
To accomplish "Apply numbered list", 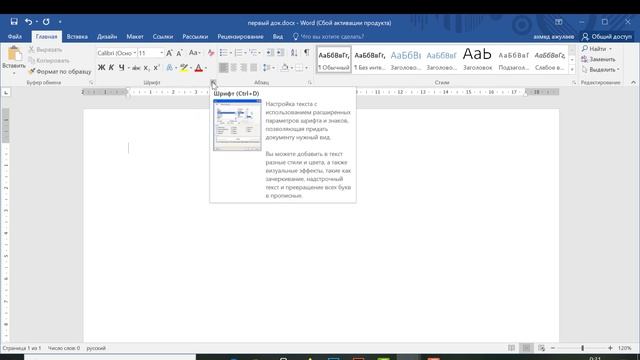I will click(238, 53).
